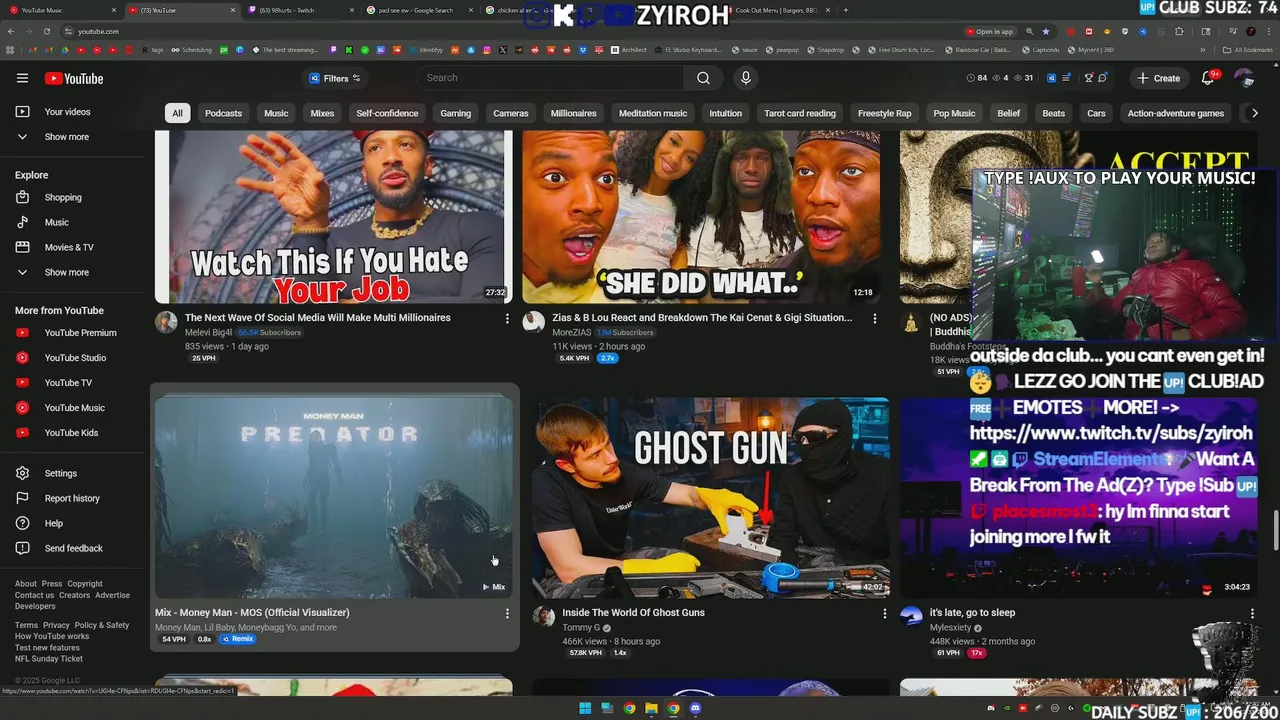This screenshot has width=1280, height=720.
Task: Play the Ghost Gun video thumbnail
Action: 711,497
